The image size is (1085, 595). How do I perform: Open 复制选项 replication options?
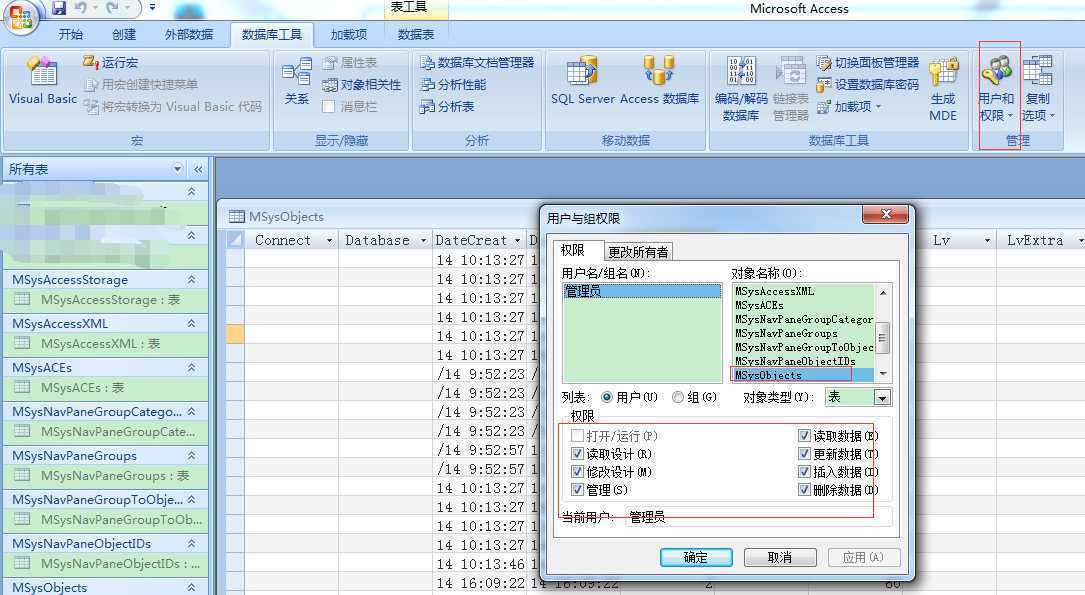[x=1038, y=90]
